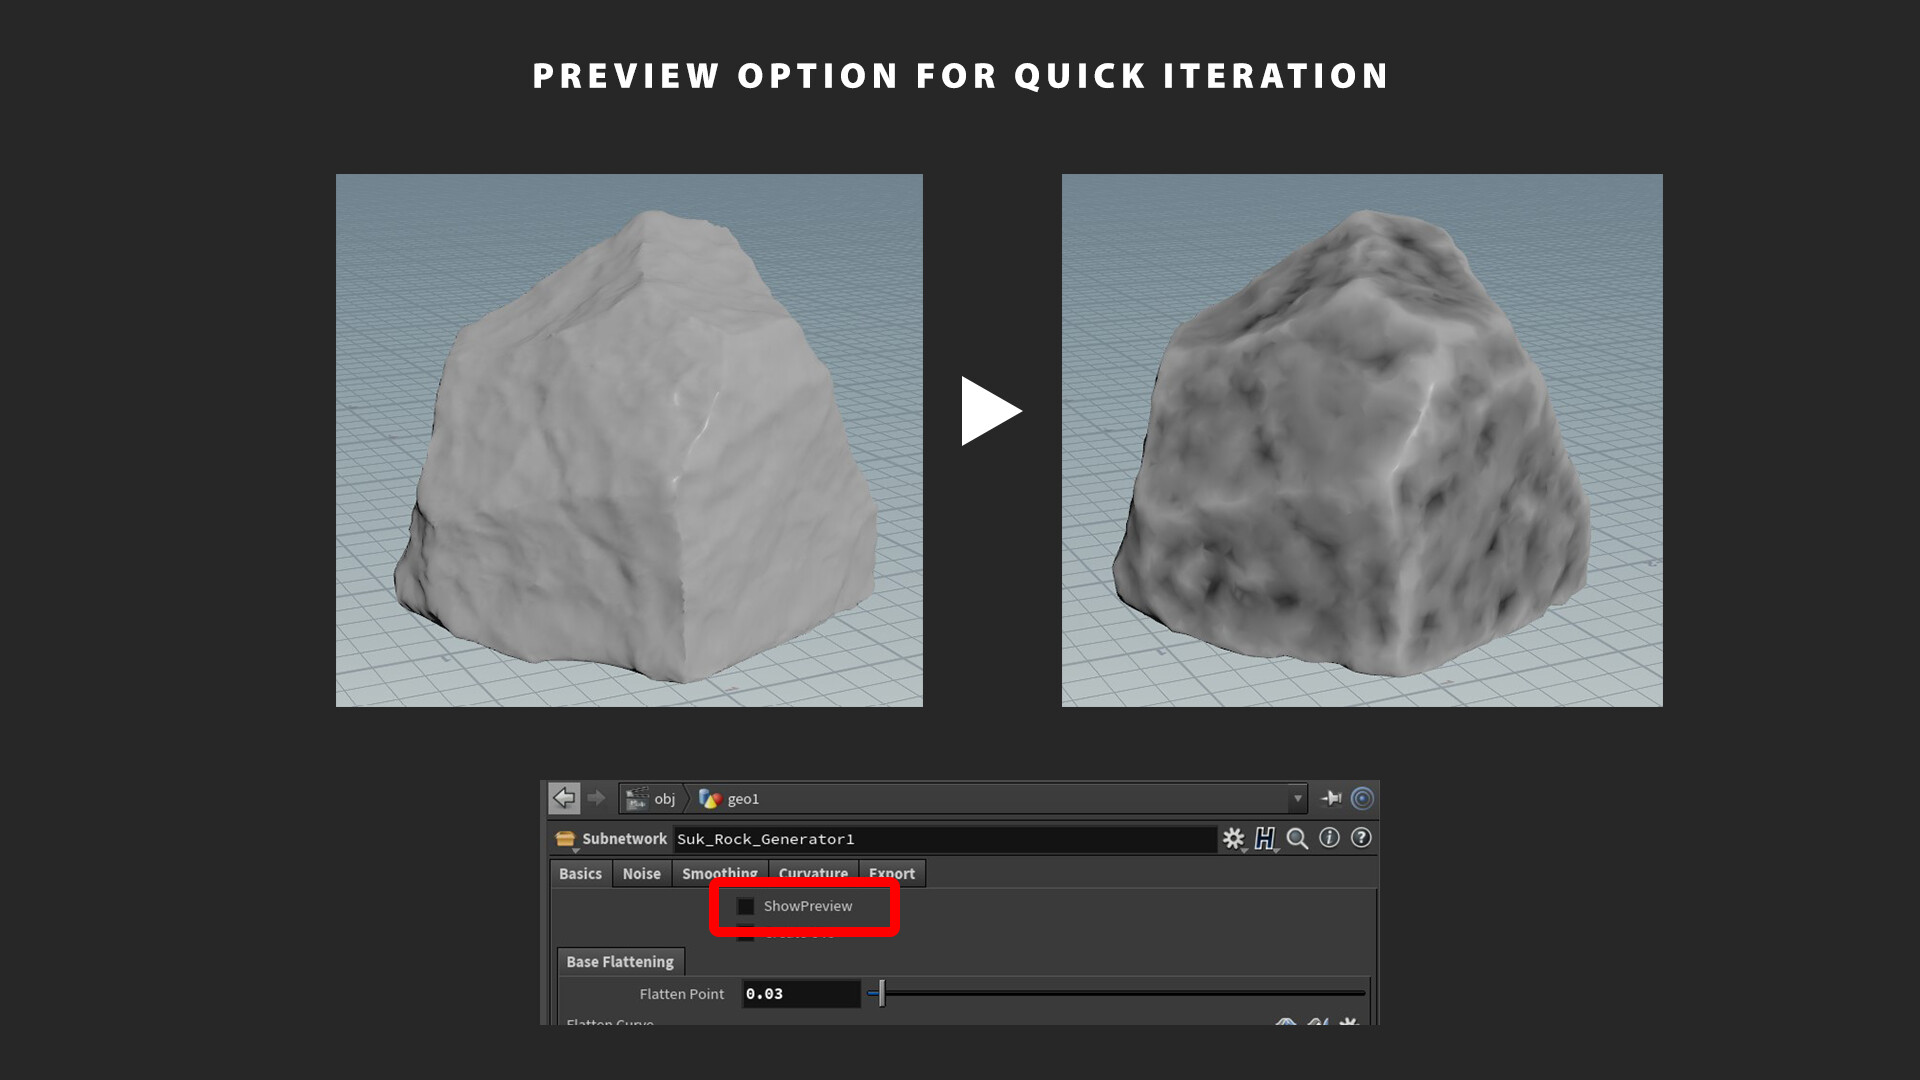Switch to the Export tab
Screen dimensions: 1920x1080
pyautogui.click(x=892, y=874)
